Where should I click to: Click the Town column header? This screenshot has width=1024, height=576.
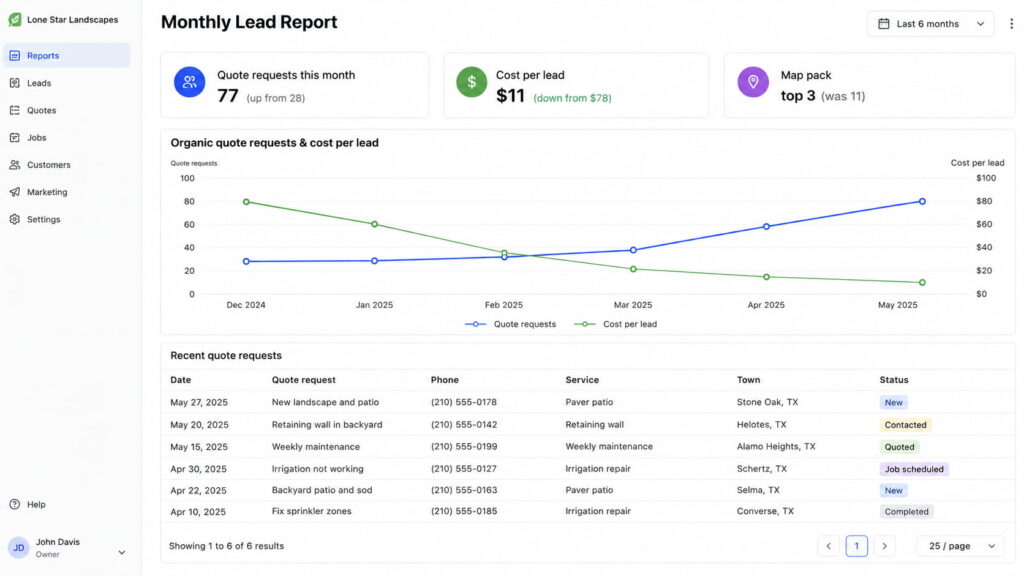748,379
